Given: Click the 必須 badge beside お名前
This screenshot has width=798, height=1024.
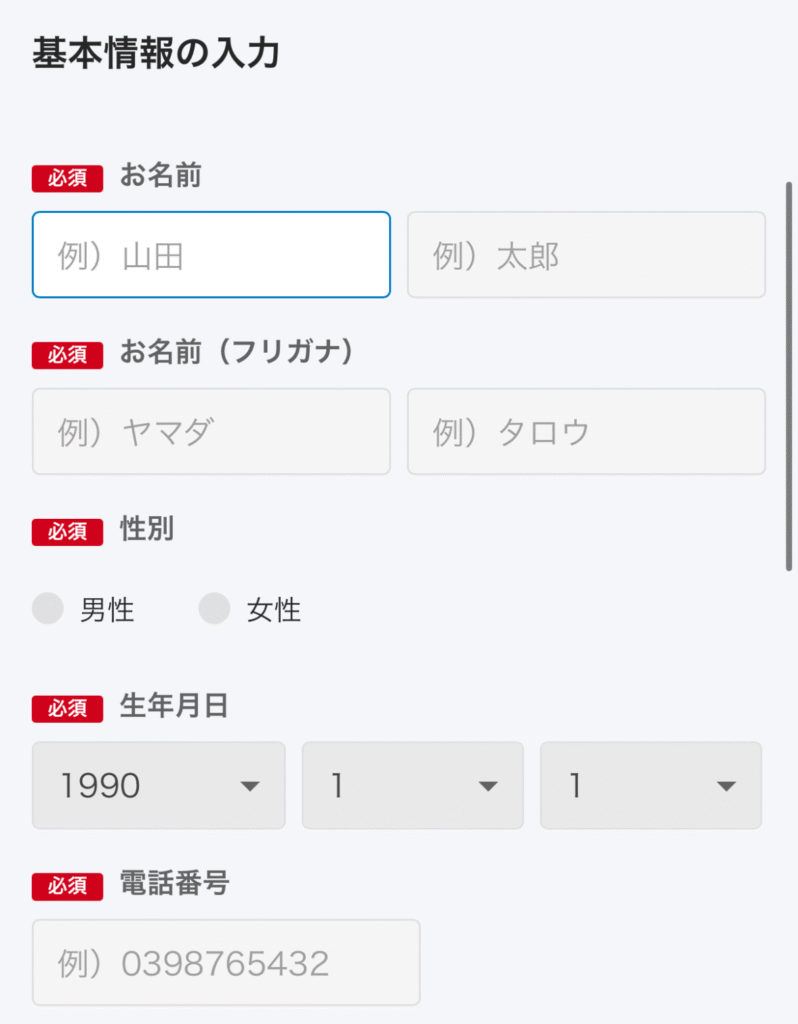Looking at the screenshot, I should (67, 179).
